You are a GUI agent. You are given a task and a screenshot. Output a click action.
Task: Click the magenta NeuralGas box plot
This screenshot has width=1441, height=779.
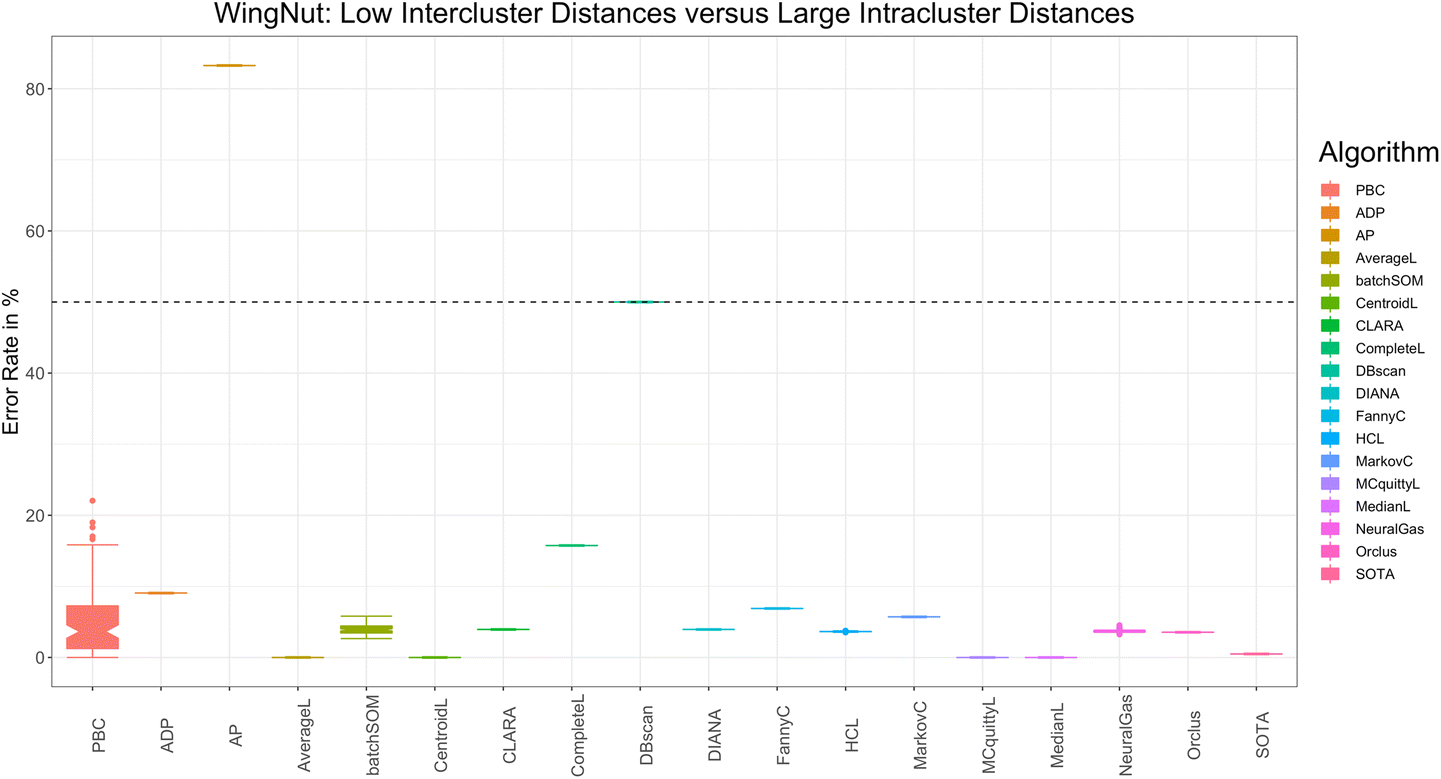(x=1118, y=631)
